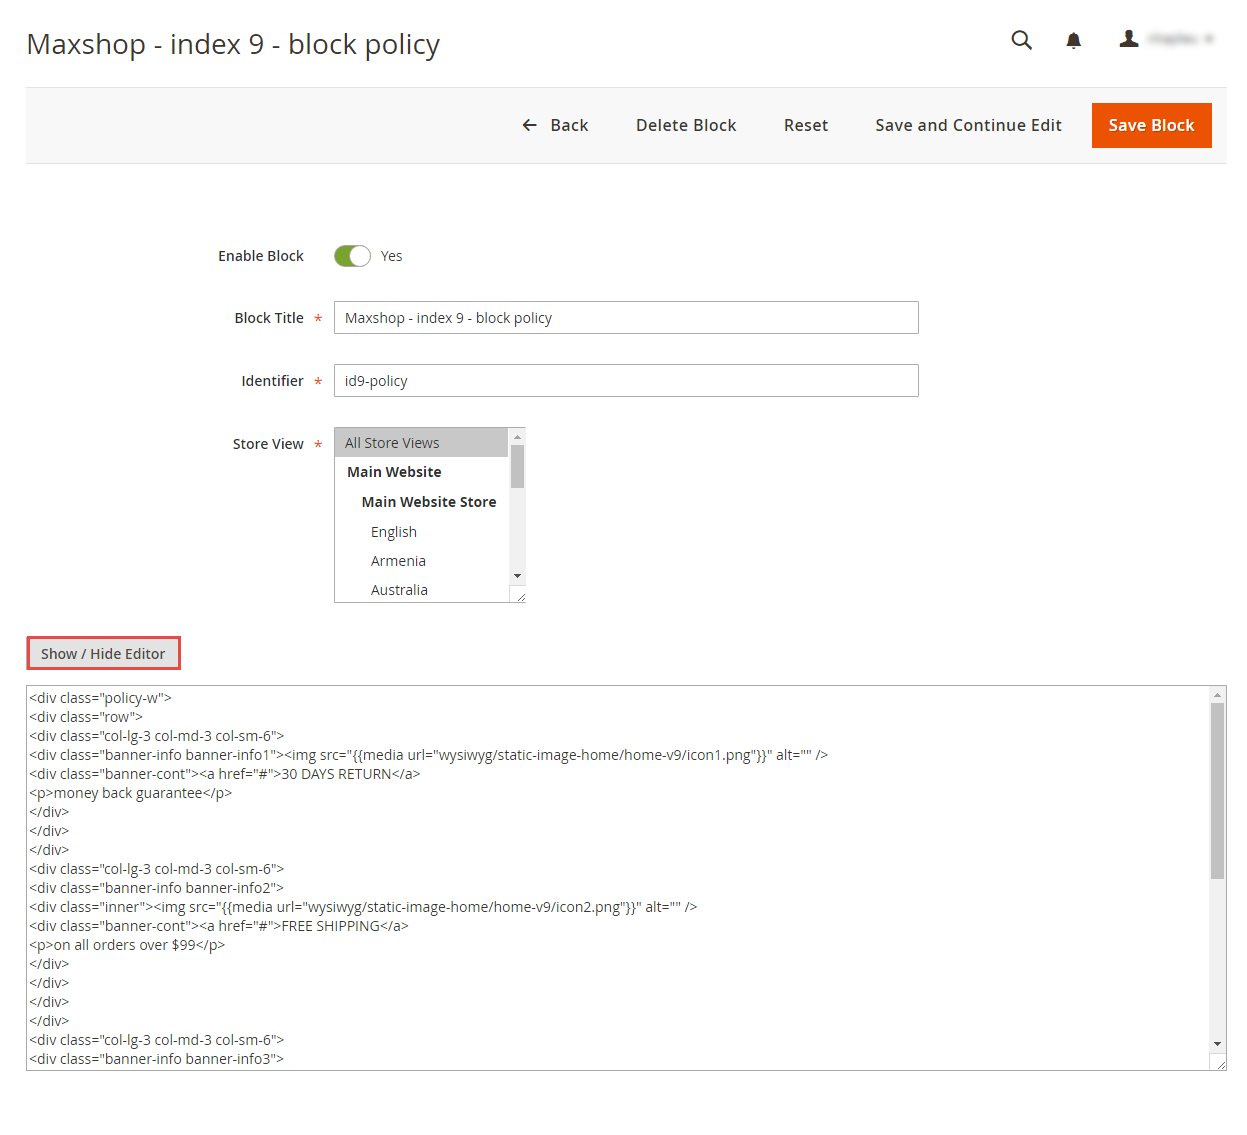This screenshot has width=1247, height=1135.
Task: Click content editor scroll up arrow
Action: click(1217, 695)
